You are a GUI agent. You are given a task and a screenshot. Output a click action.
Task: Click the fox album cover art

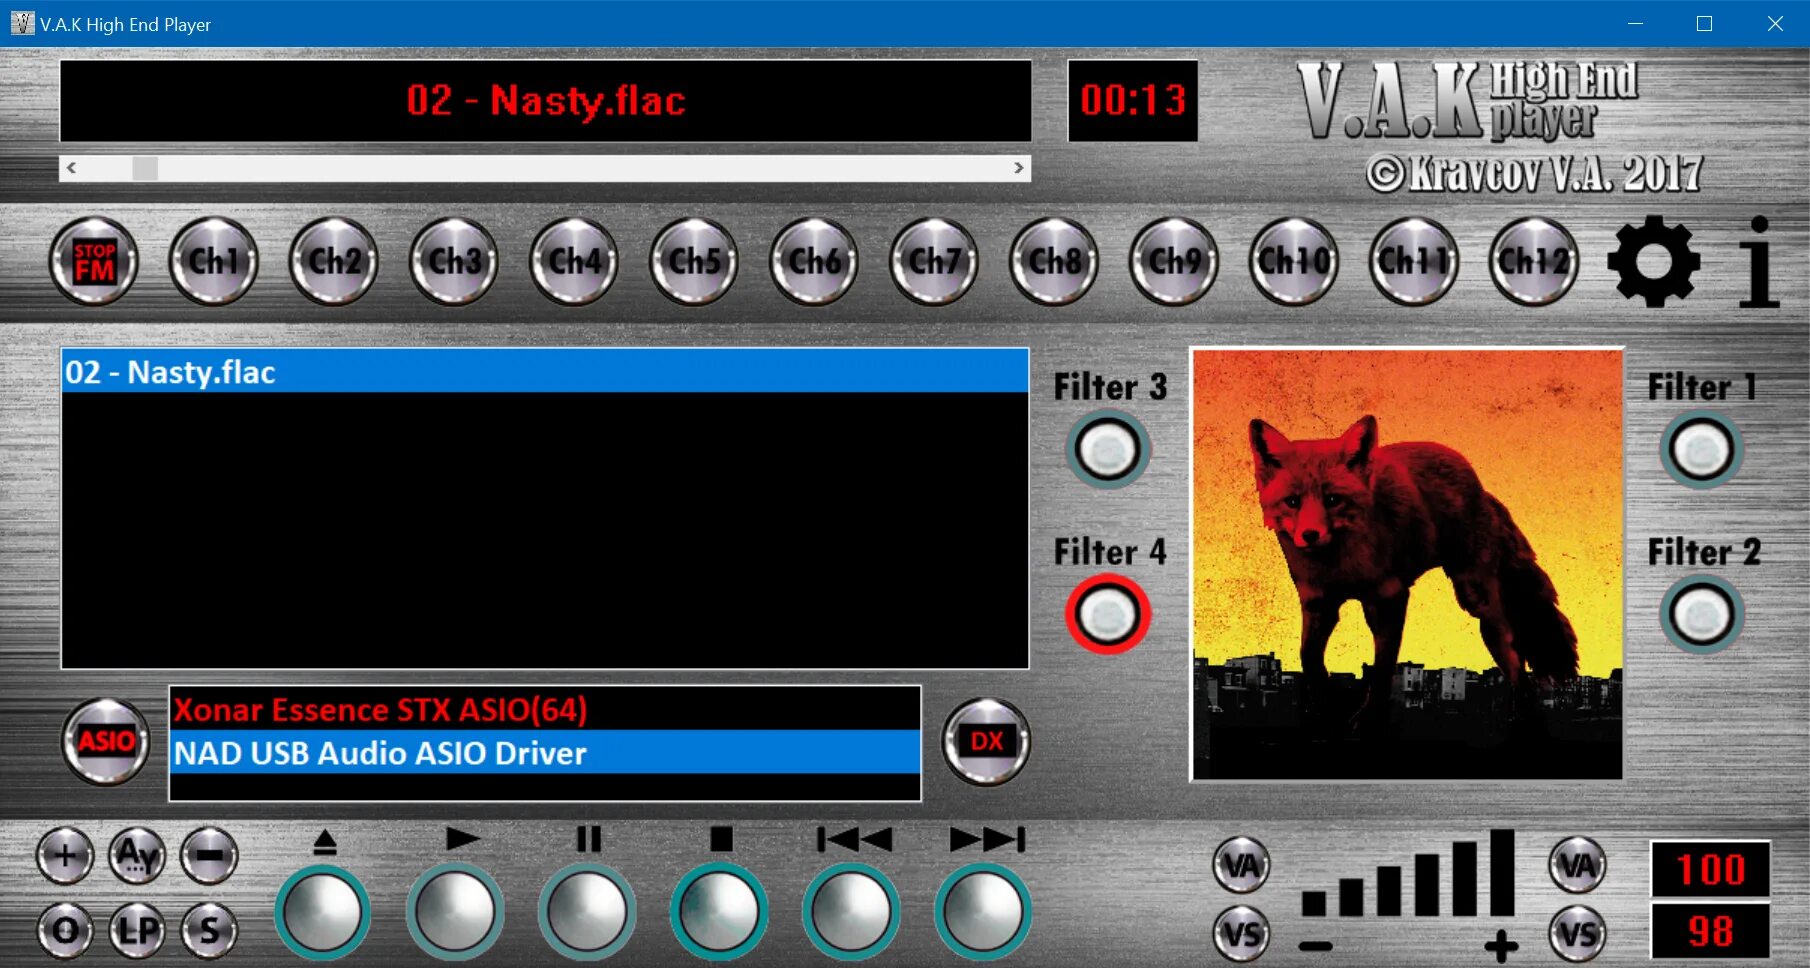pyautogui.click(x=1407, y=564)
